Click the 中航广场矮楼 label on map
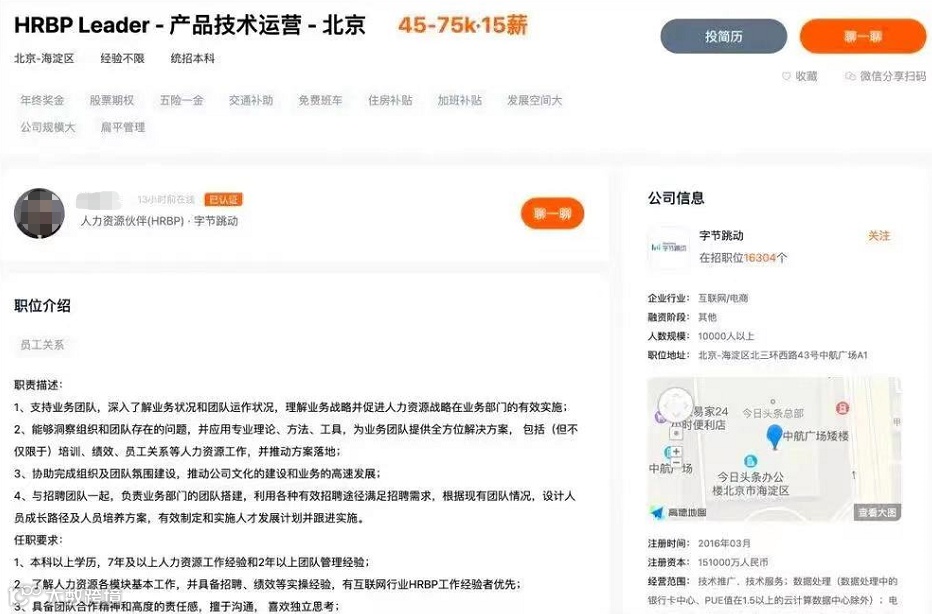 (x=816, y=436)
